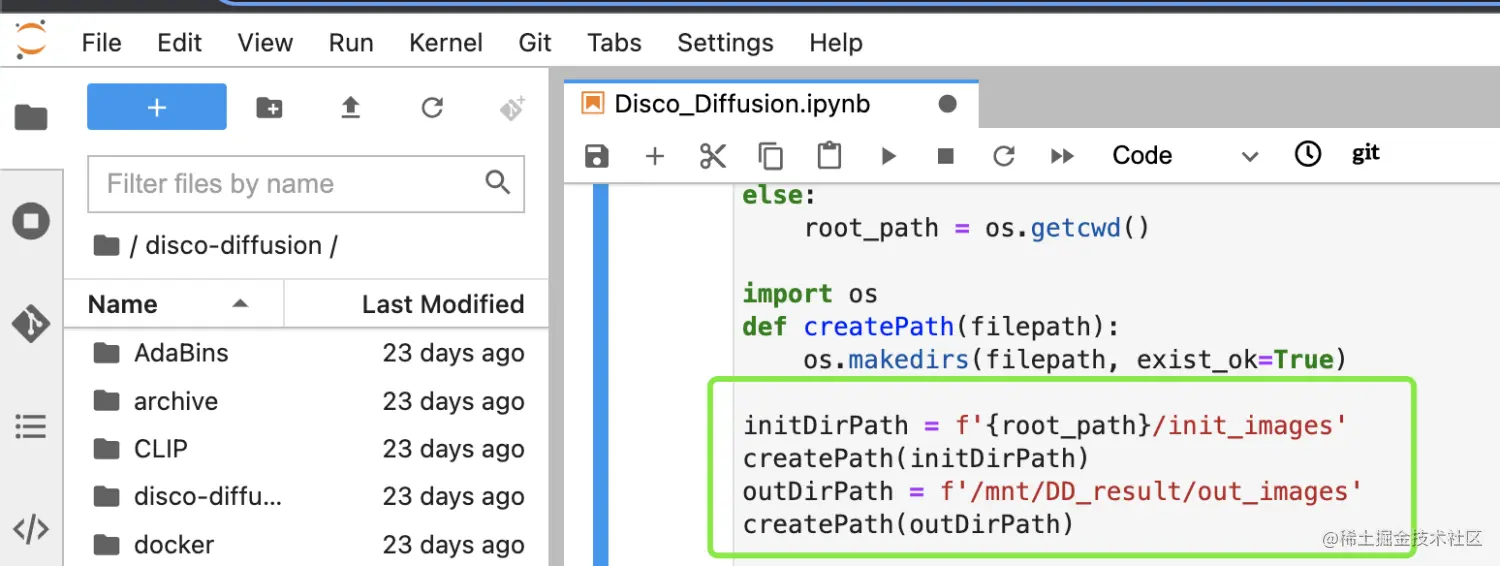Paste cell from clipboard
Image resolution: width=1500 pixels, height=566 pixels.
click(x=829, y=156)
